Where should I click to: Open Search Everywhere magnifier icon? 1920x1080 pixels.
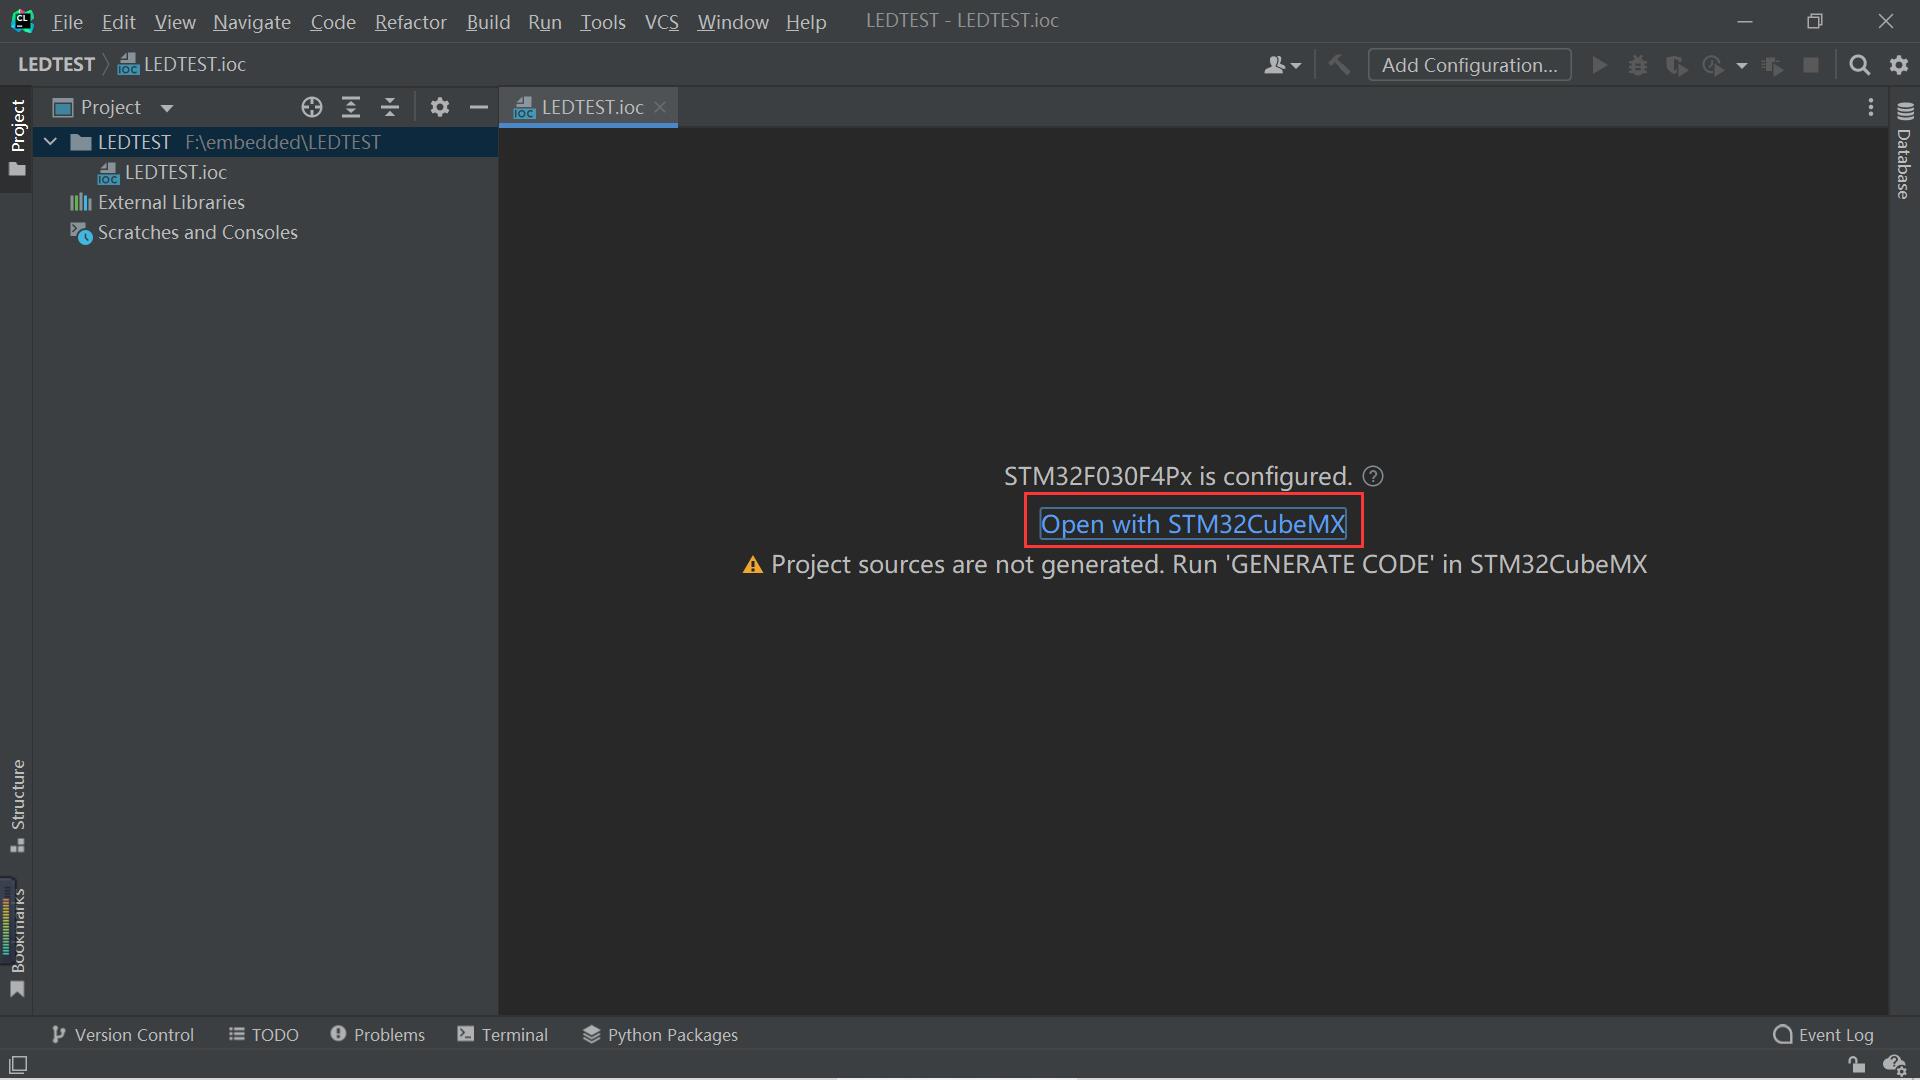point(1860,65)
